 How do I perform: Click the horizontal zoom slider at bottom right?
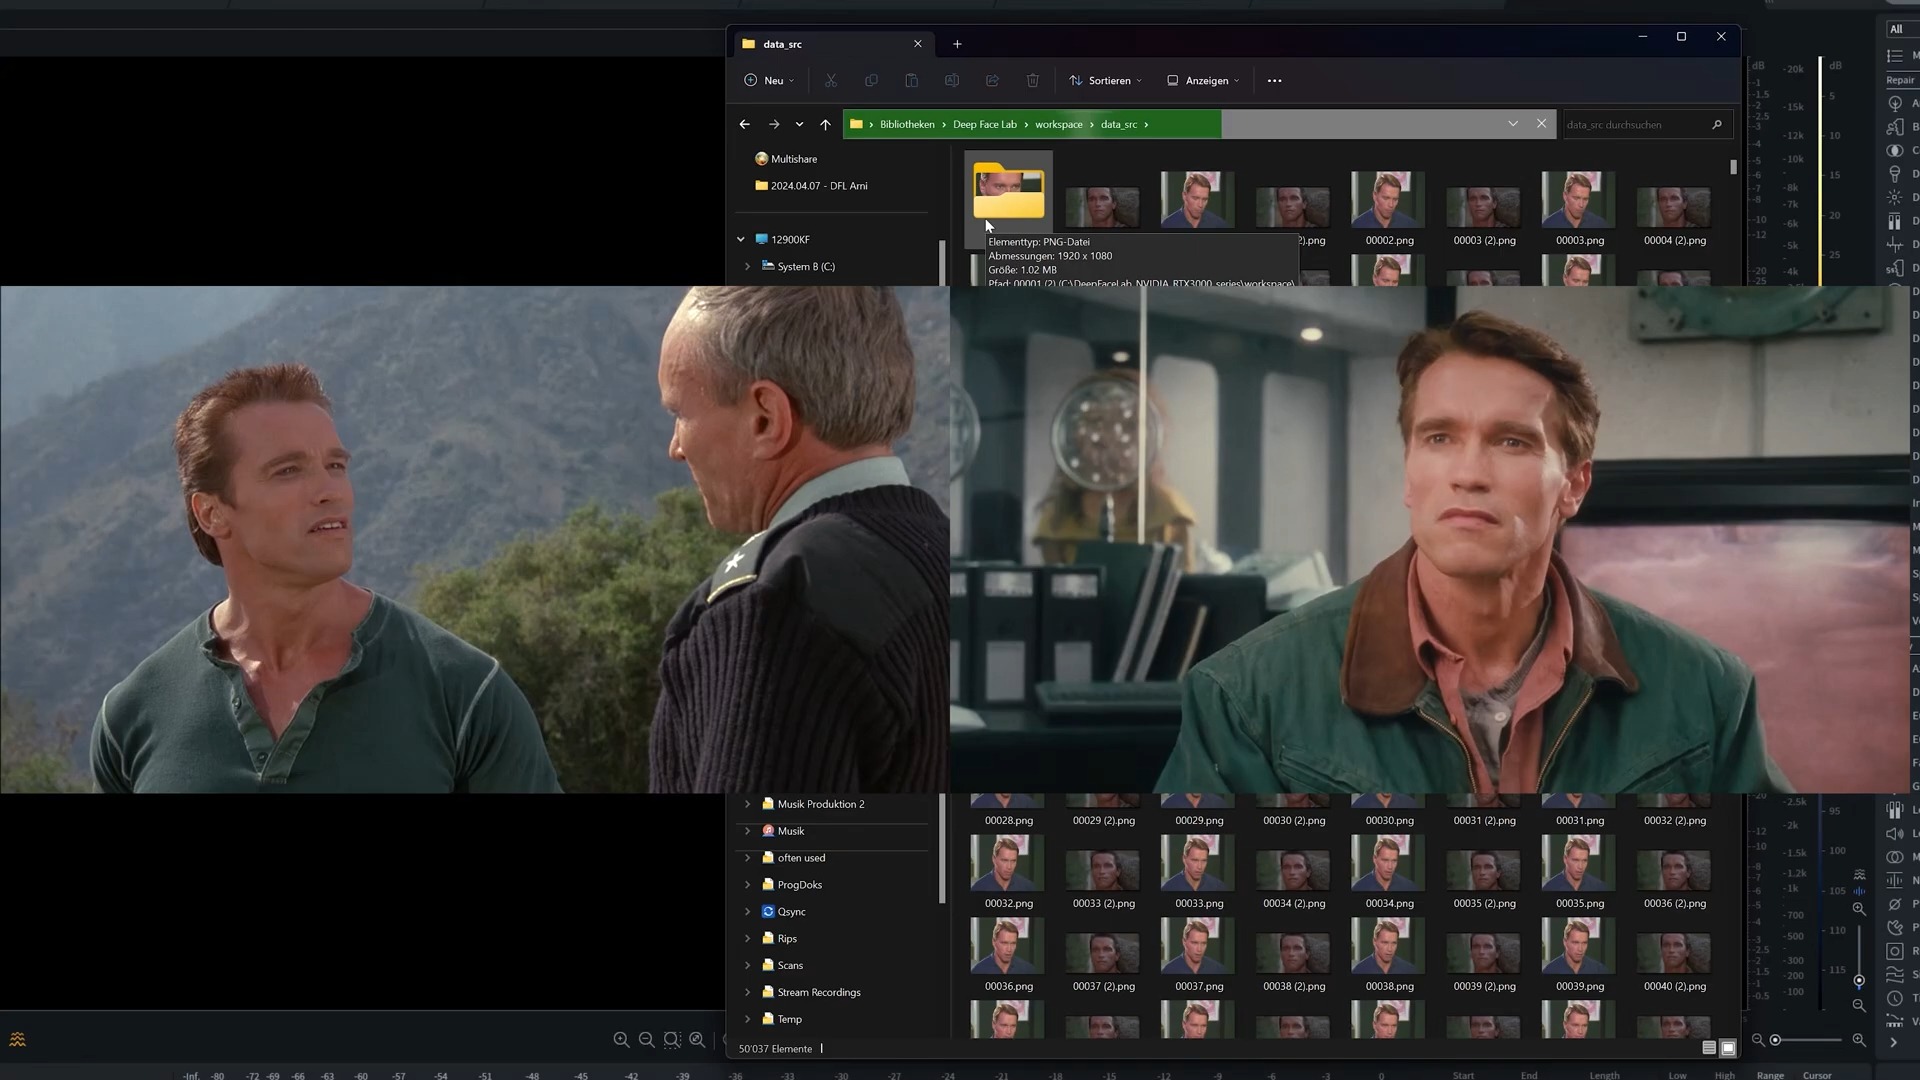coord(1806,1041)
